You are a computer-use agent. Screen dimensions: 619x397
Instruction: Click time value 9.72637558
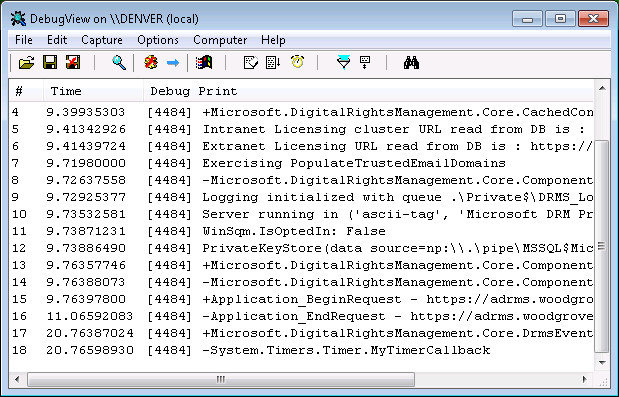point(86,180)
